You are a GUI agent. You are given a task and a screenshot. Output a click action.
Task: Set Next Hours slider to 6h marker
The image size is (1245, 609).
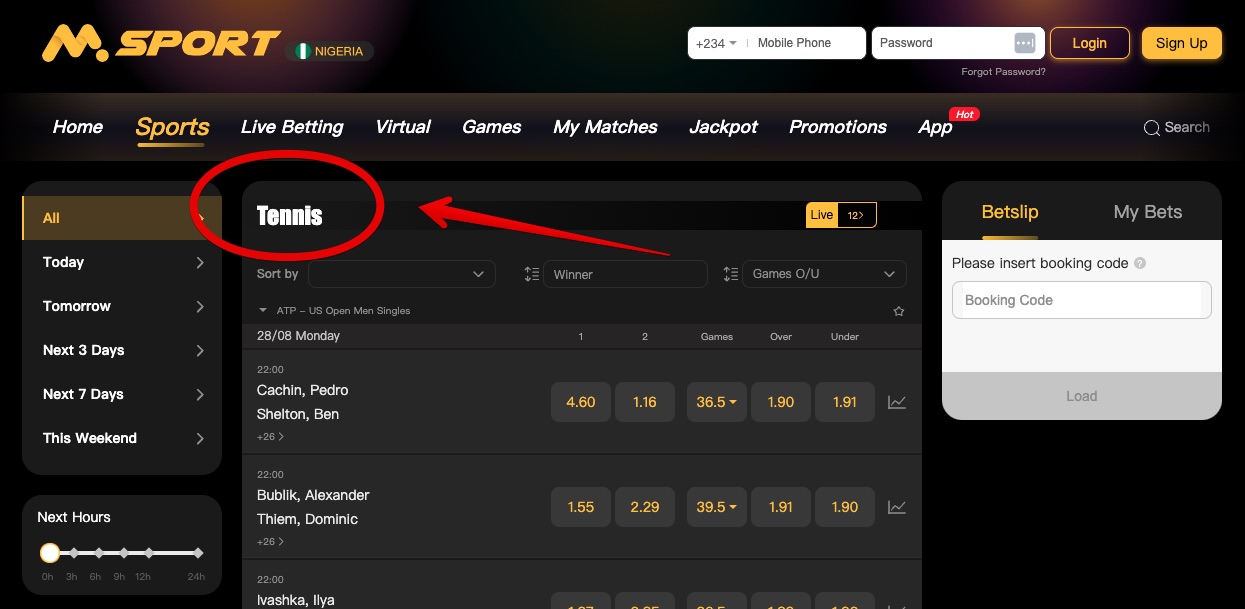point(99,553)
